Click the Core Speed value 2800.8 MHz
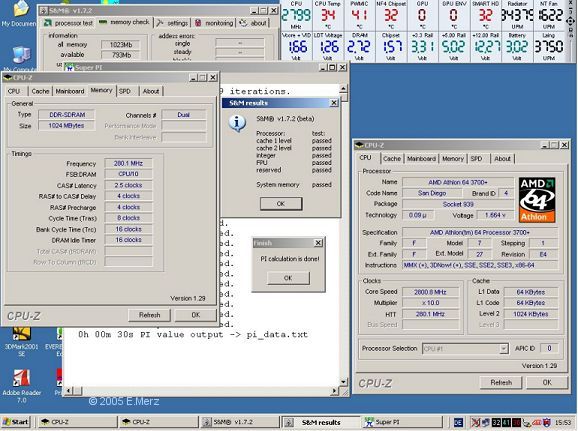 click(430, 292)
